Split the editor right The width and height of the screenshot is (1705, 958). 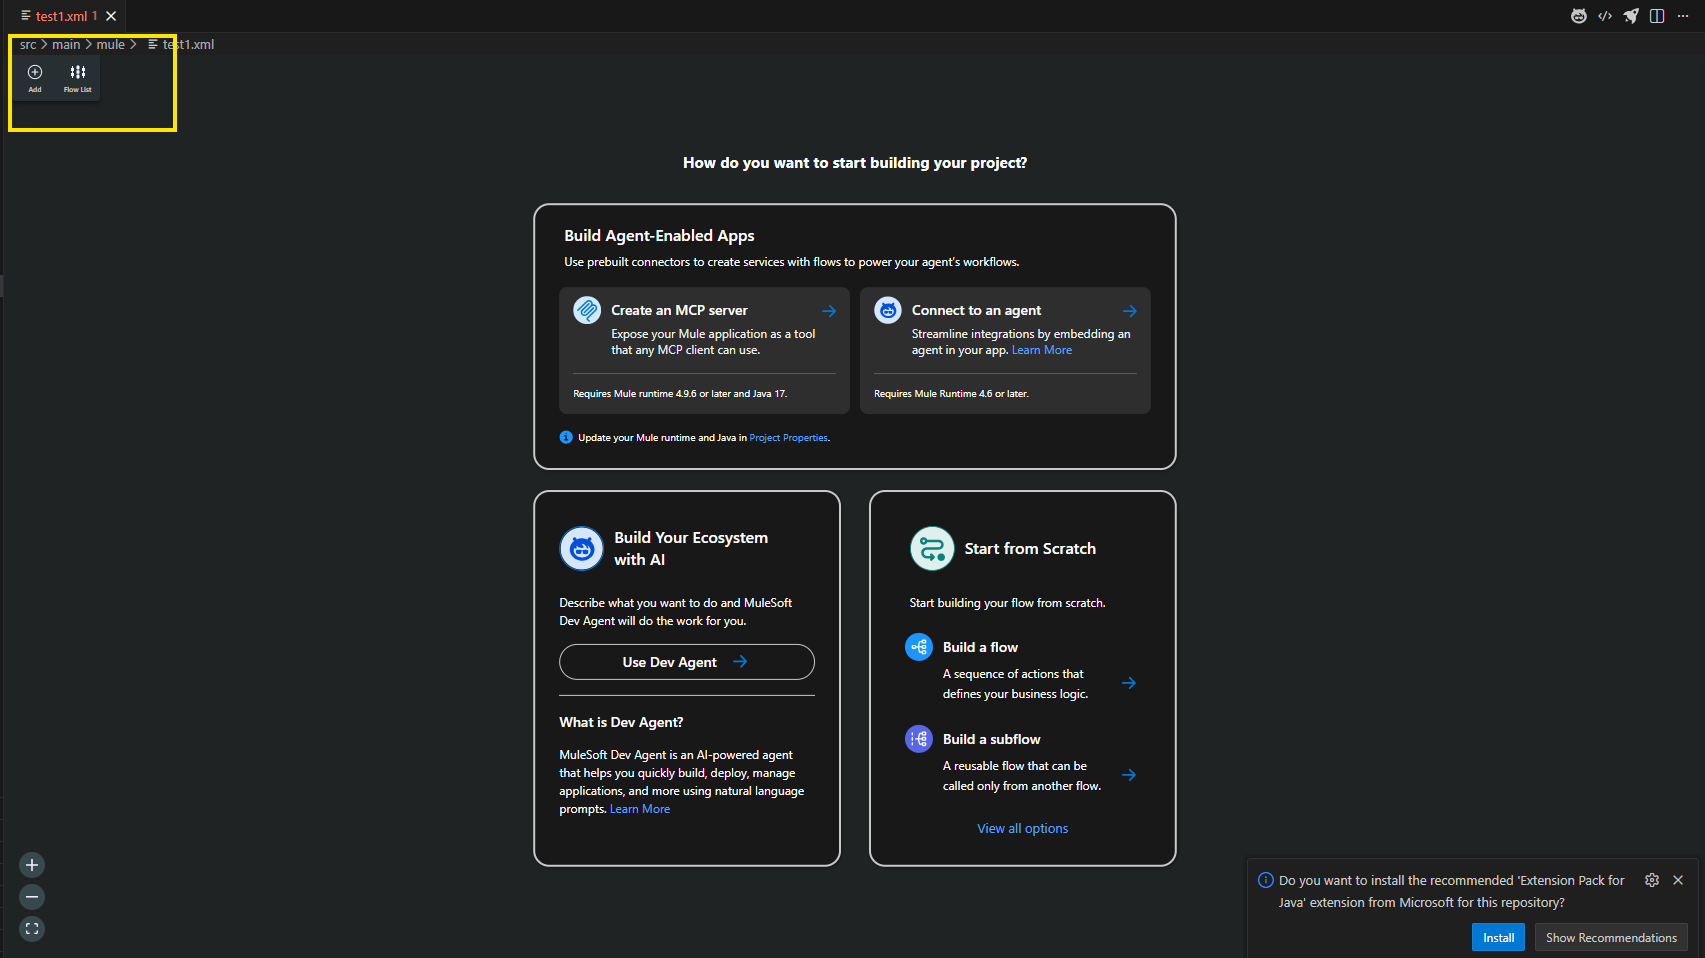click(1657, 16)
